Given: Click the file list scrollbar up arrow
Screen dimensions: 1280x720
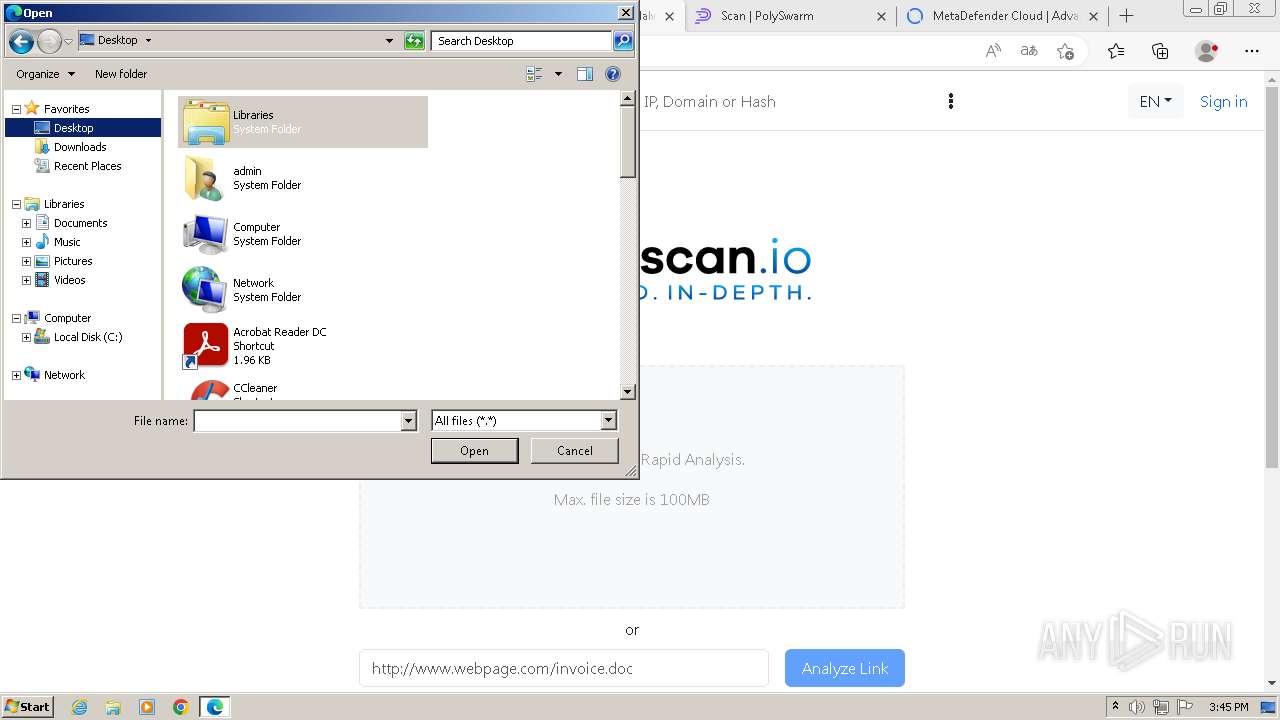Looking at the screenshot, I should 628,98.
